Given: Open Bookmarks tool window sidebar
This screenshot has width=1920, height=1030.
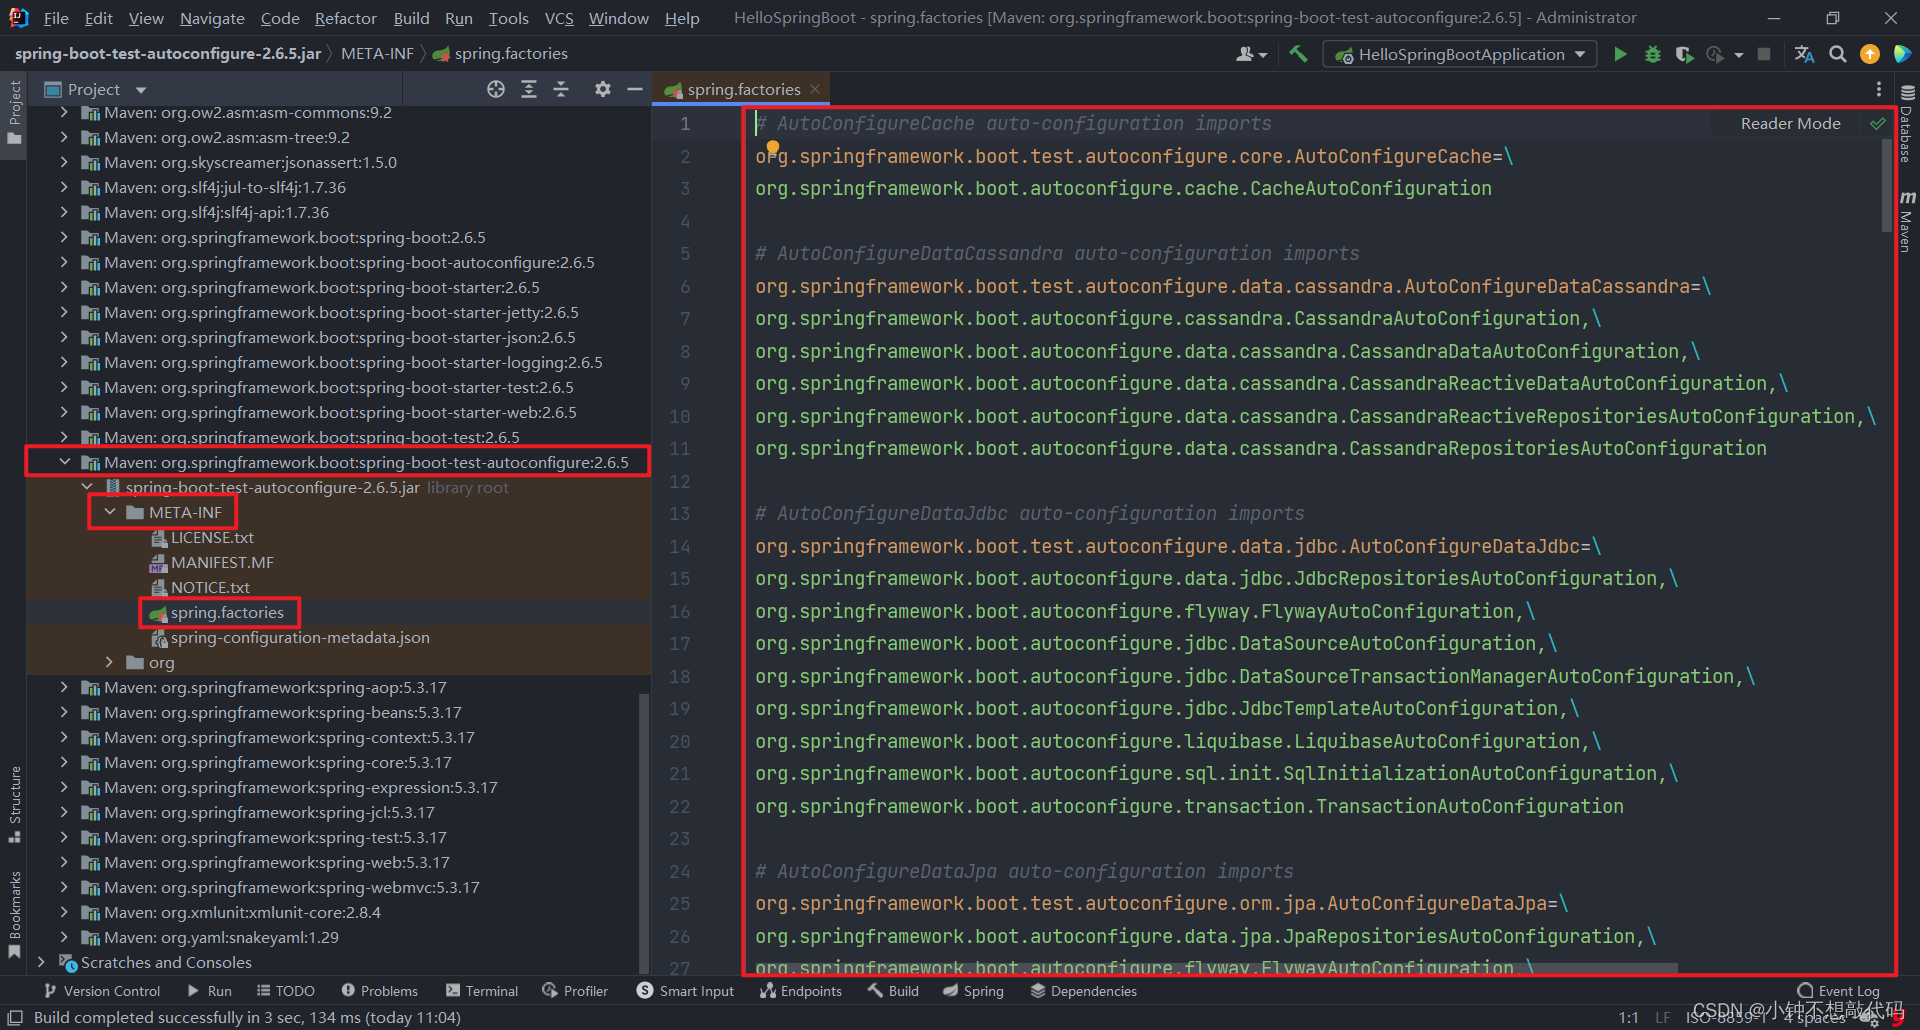Looking at the screenshot, I should 14,914.
